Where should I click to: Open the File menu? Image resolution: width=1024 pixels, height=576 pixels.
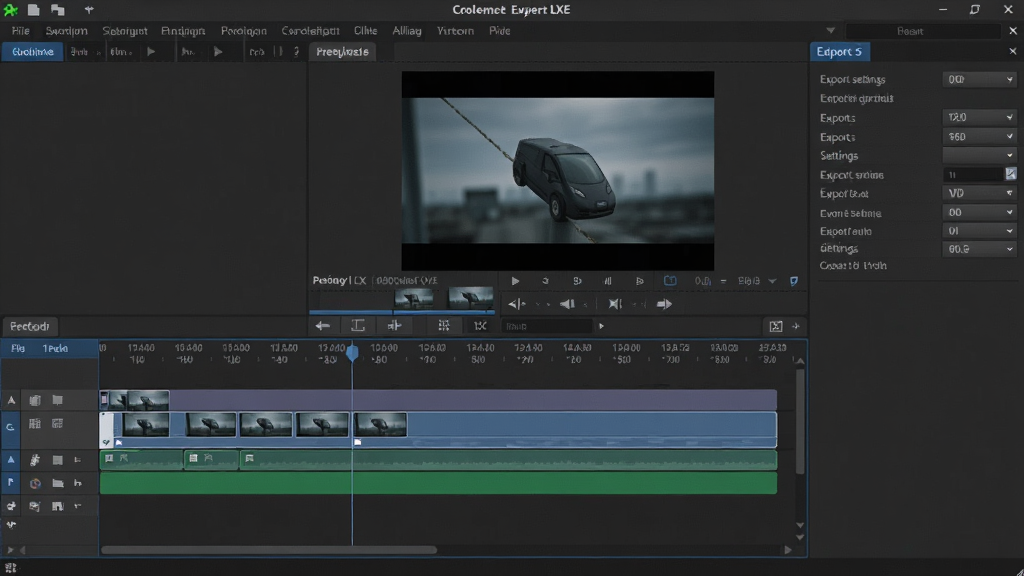20,31
